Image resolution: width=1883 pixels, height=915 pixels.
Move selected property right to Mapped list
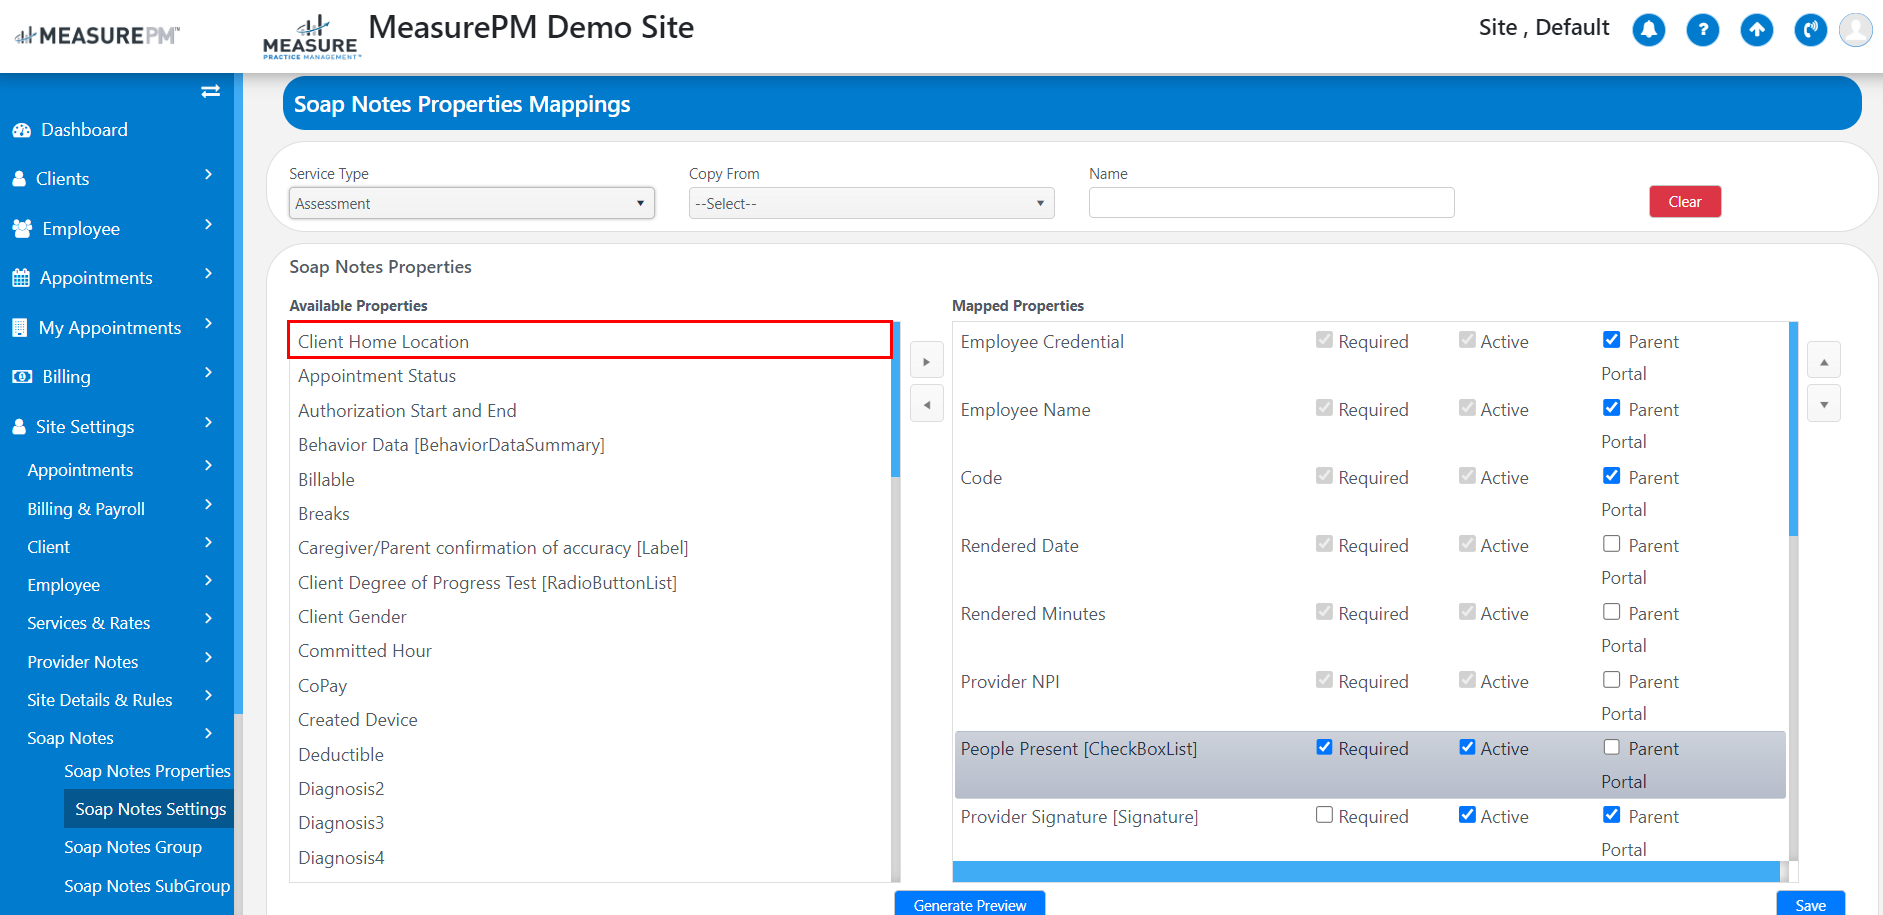coord(927,361)
